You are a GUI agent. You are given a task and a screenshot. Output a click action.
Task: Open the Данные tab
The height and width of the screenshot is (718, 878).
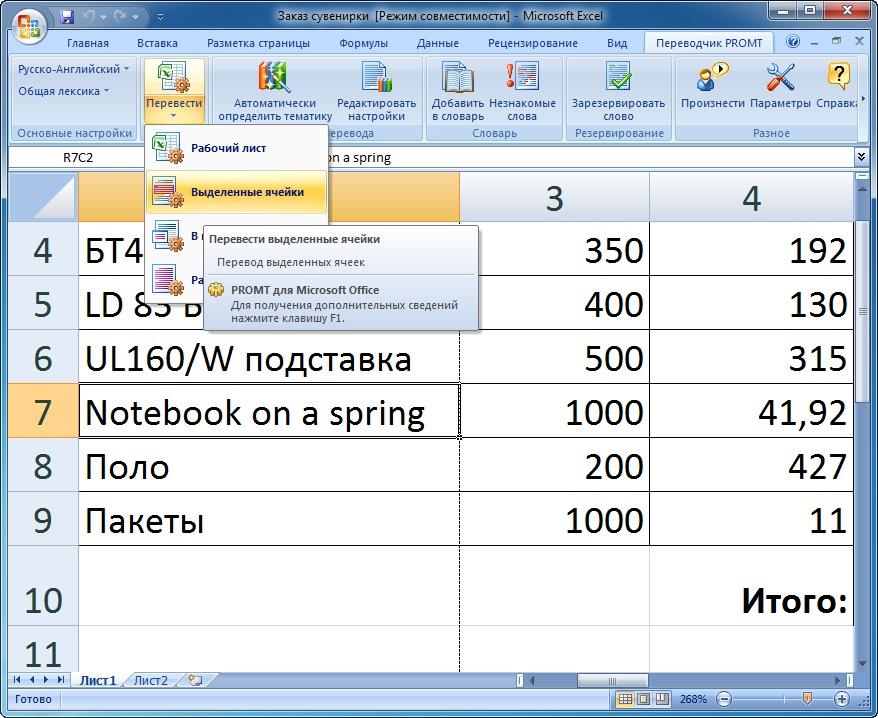(437, 43)
